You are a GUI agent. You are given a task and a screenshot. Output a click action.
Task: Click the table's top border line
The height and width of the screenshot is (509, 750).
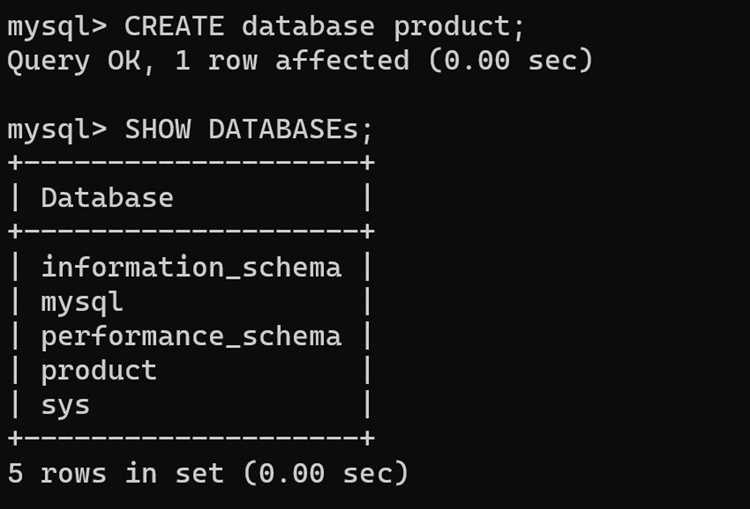coord(191,163)
